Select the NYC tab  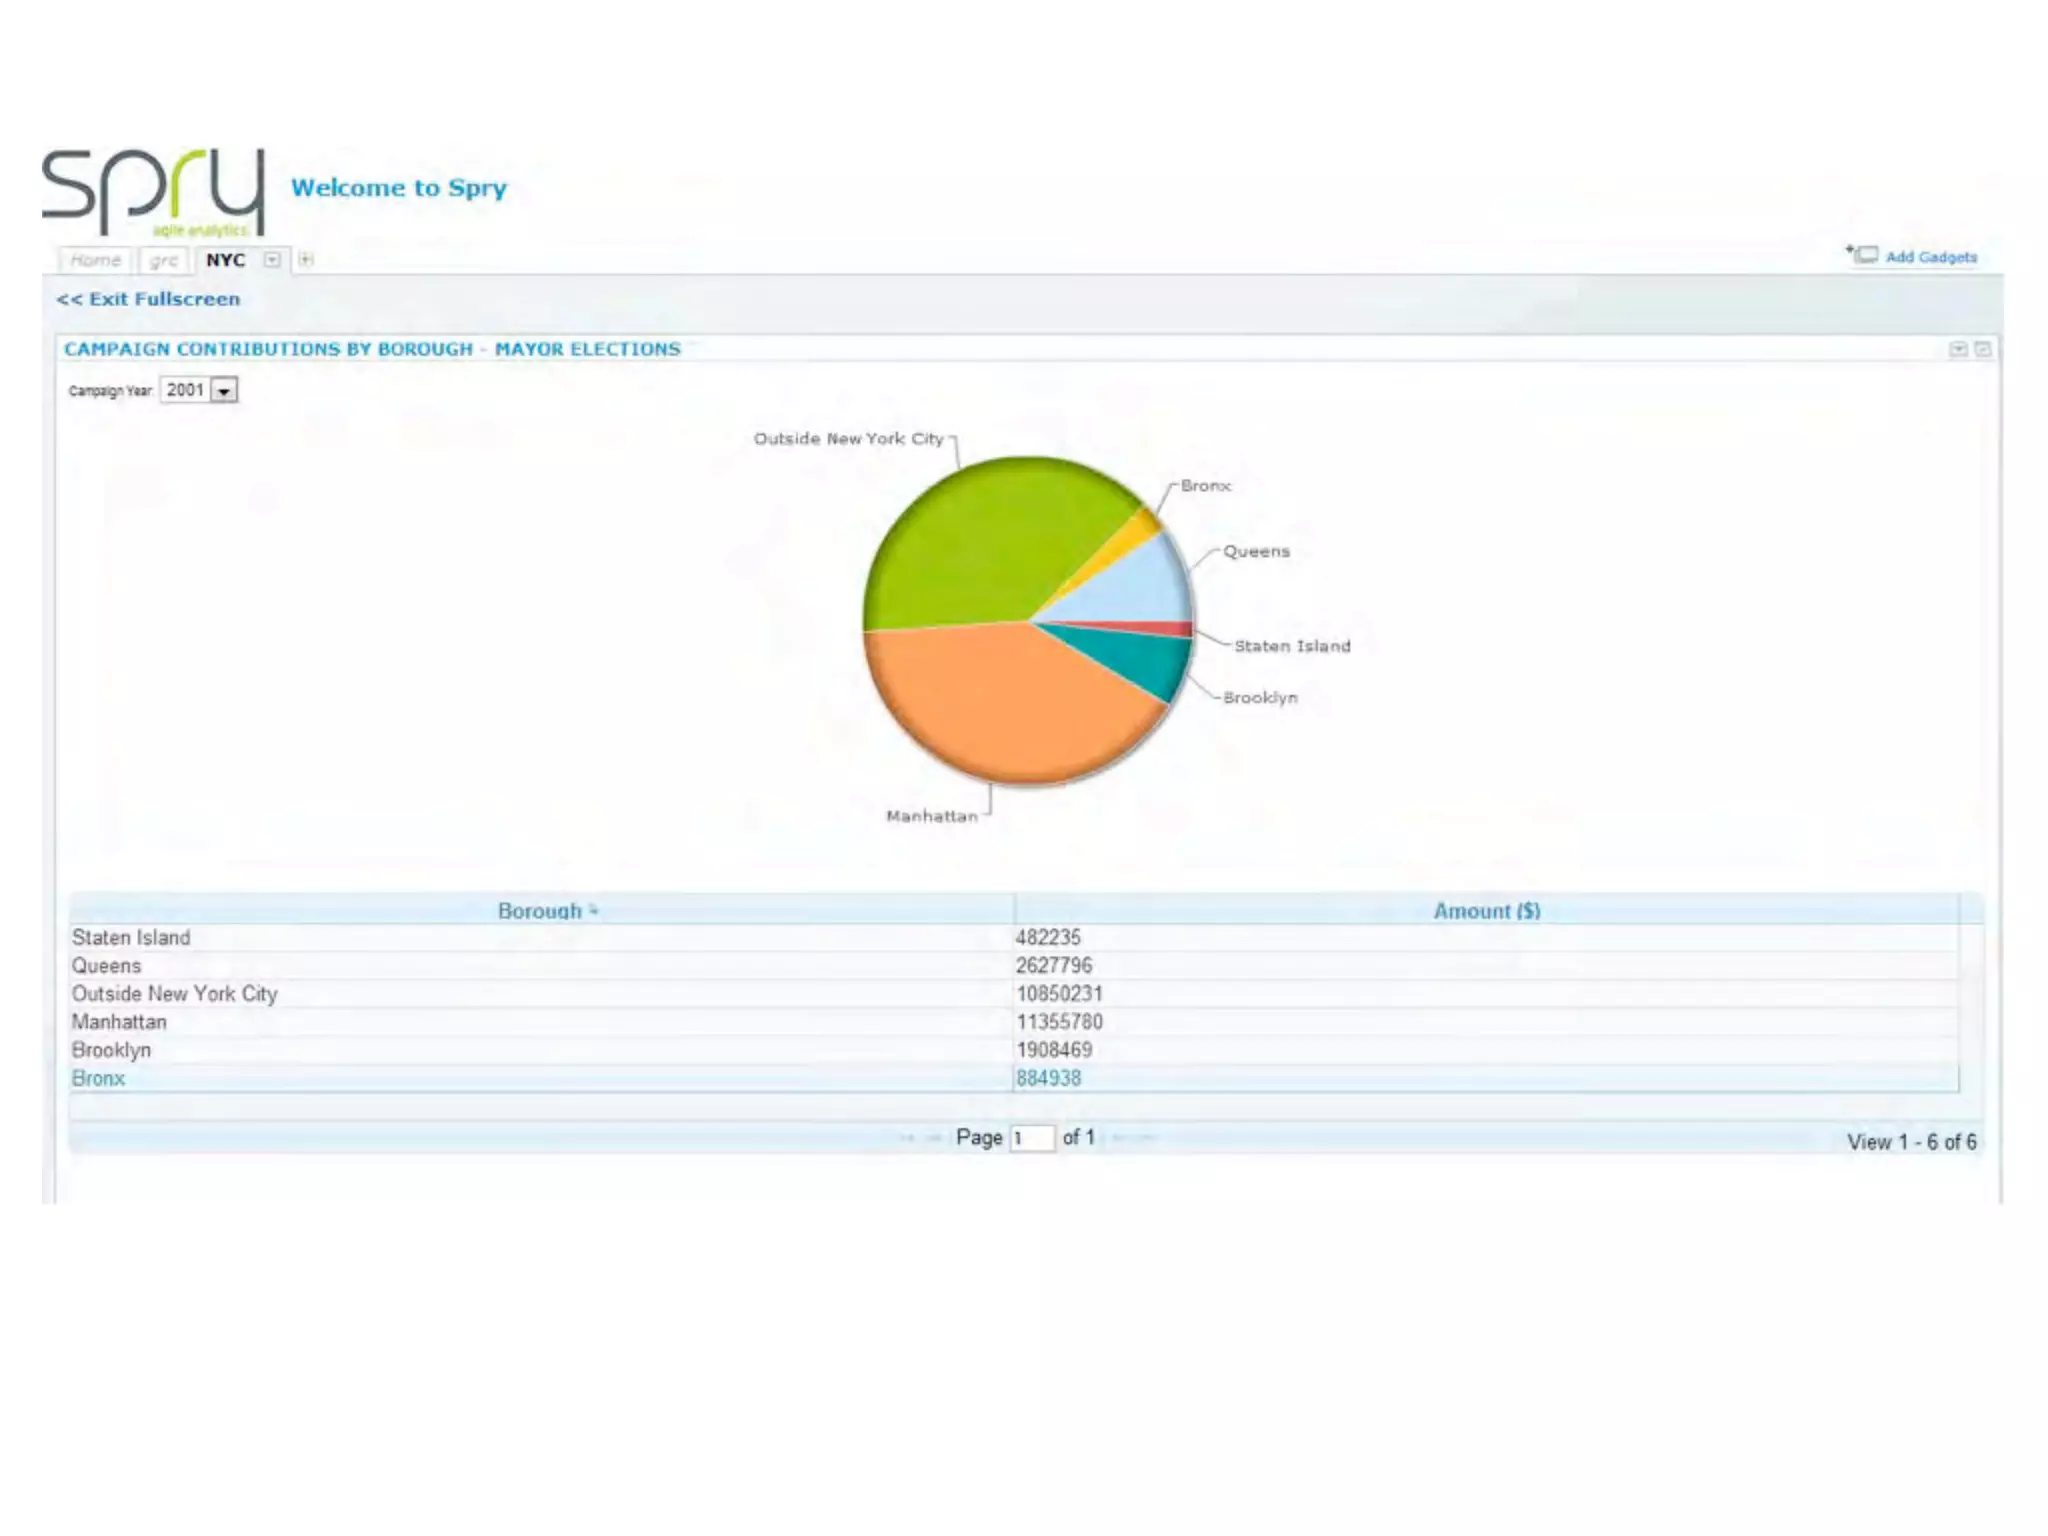coord(225,260)
